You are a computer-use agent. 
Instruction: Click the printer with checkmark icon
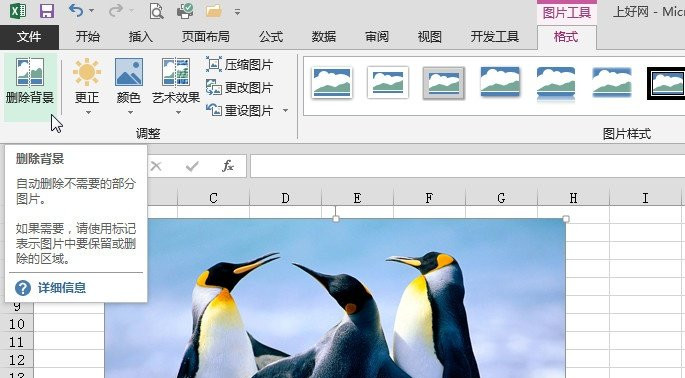[185, 10]
